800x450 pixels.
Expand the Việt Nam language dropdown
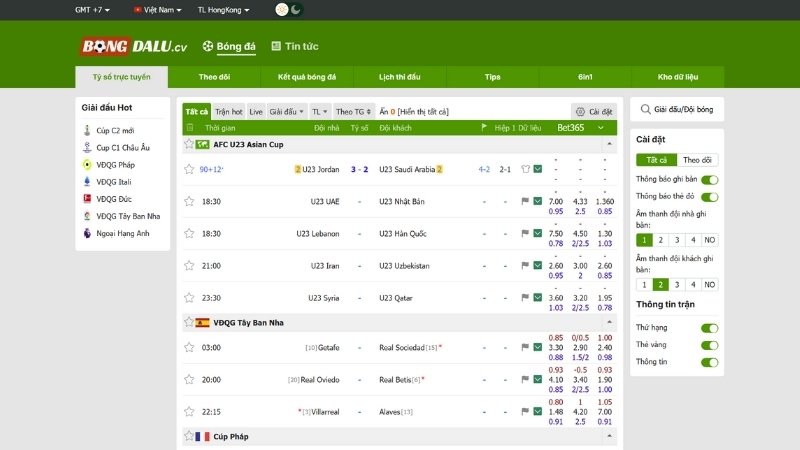click(x=158, y=10)
